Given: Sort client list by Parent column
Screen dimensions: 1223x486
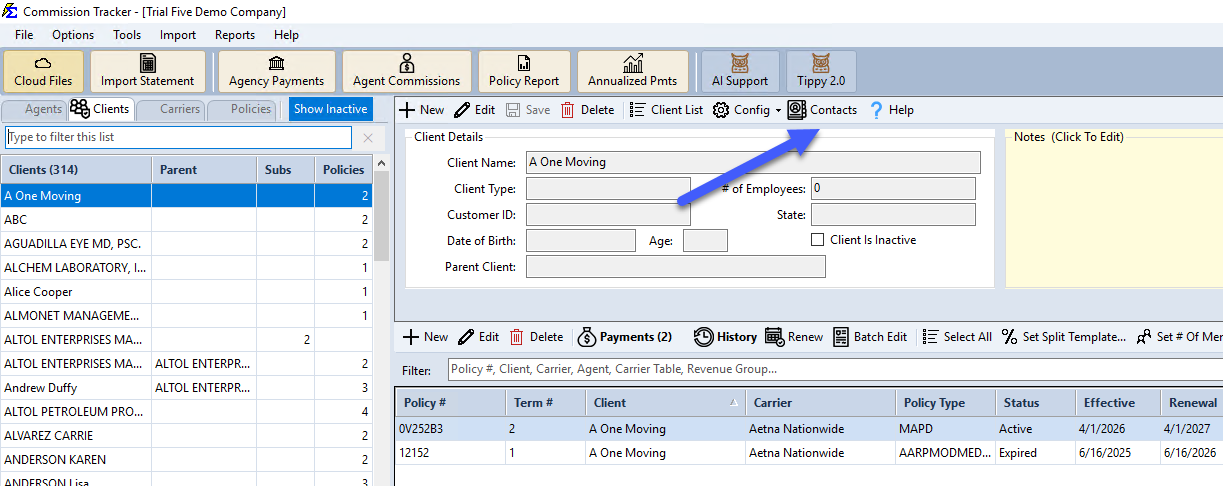Looking at the screenshot, I should click(x=204, y=170).
